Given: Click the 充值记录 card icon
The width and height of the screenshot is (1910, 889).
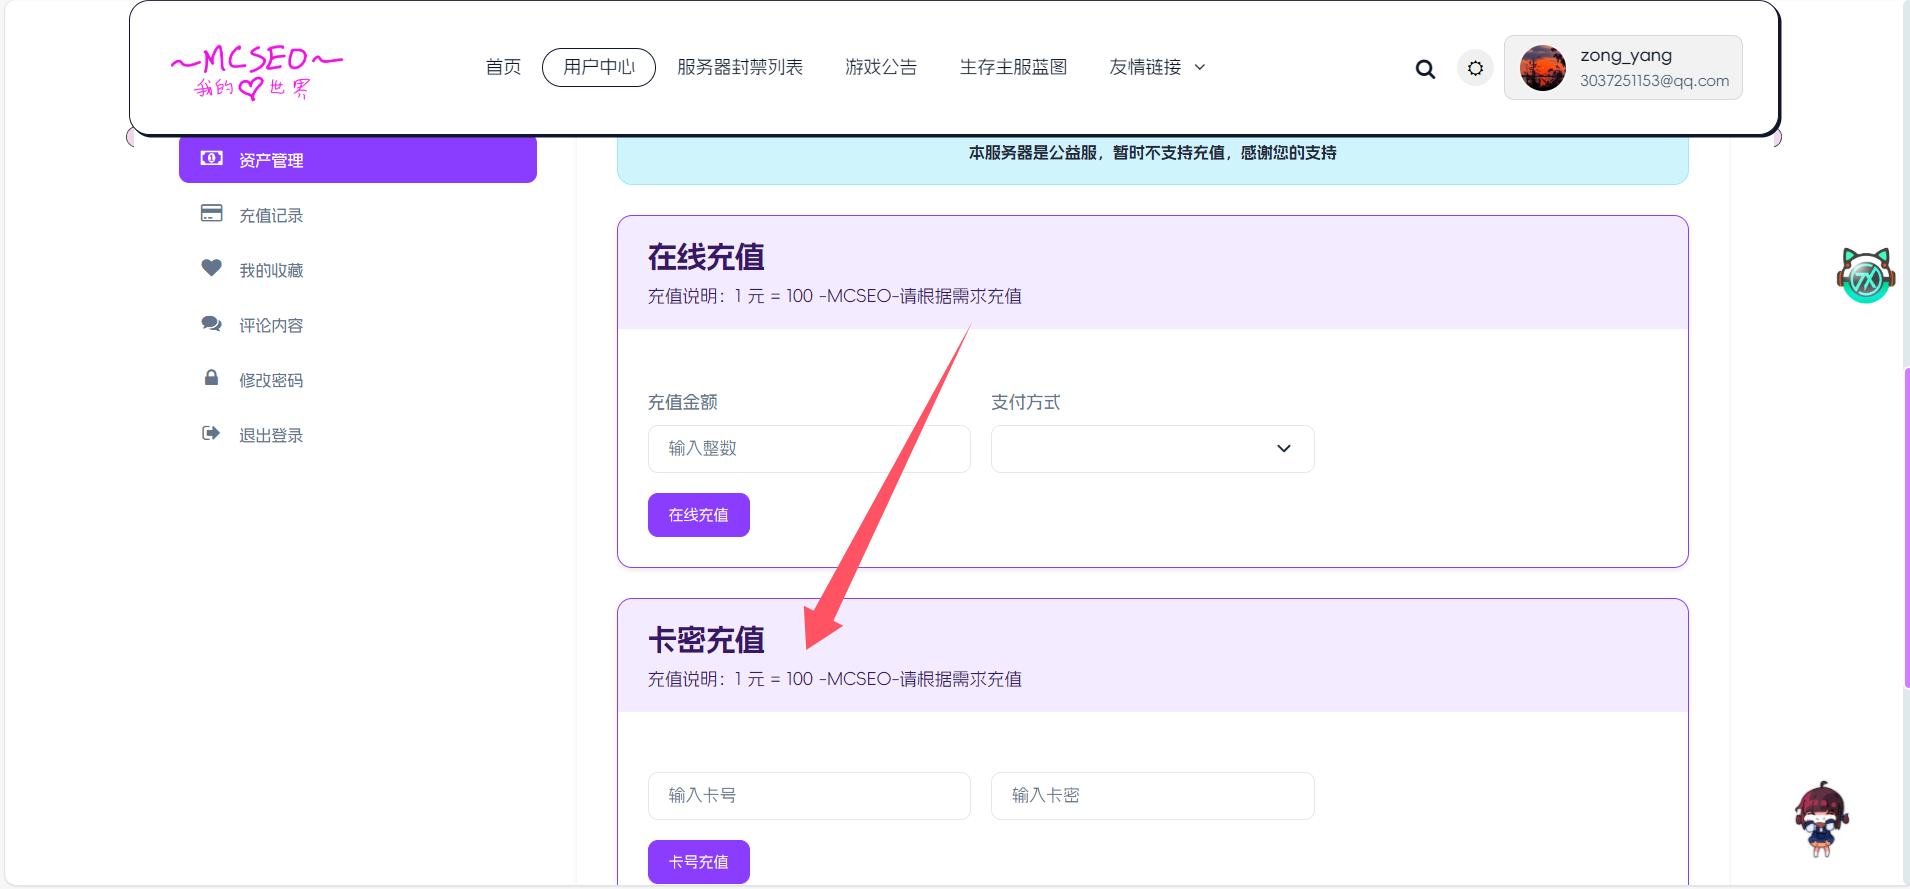Looking at the screenshot, I should pos(211,213).
